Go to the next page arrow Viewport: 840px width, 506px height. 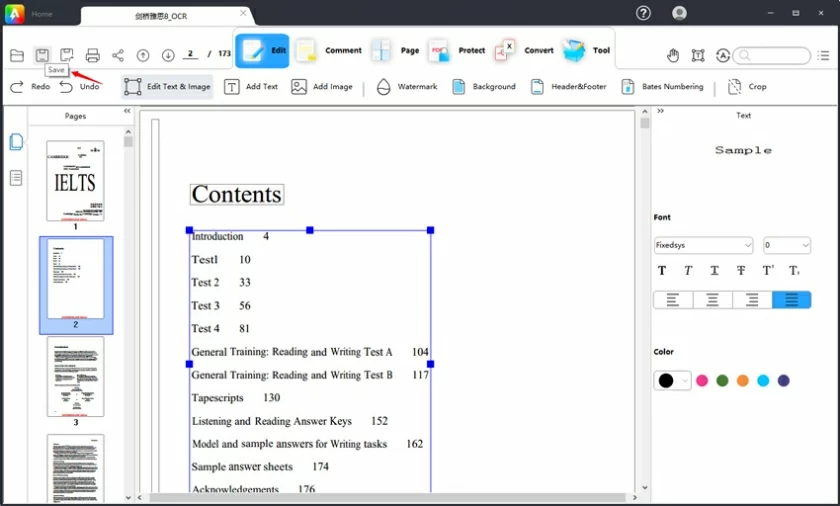coord(168,55)
